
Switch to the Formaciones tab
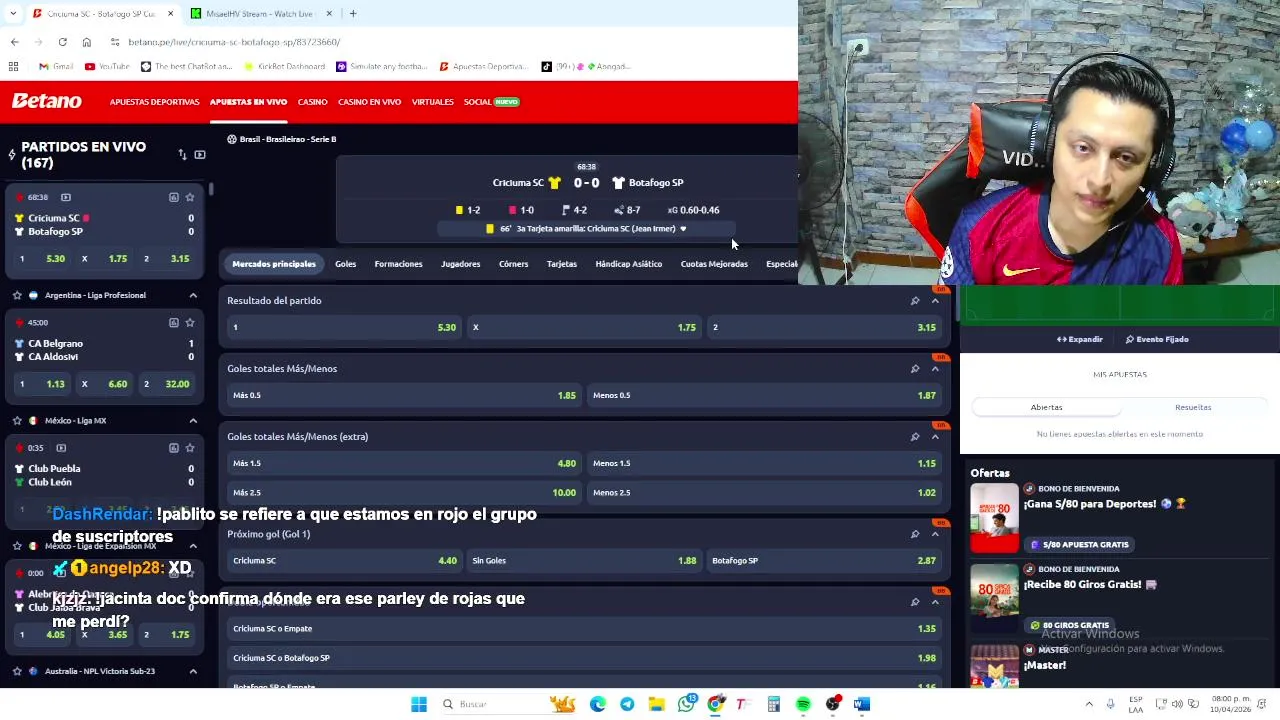(398, 264)
